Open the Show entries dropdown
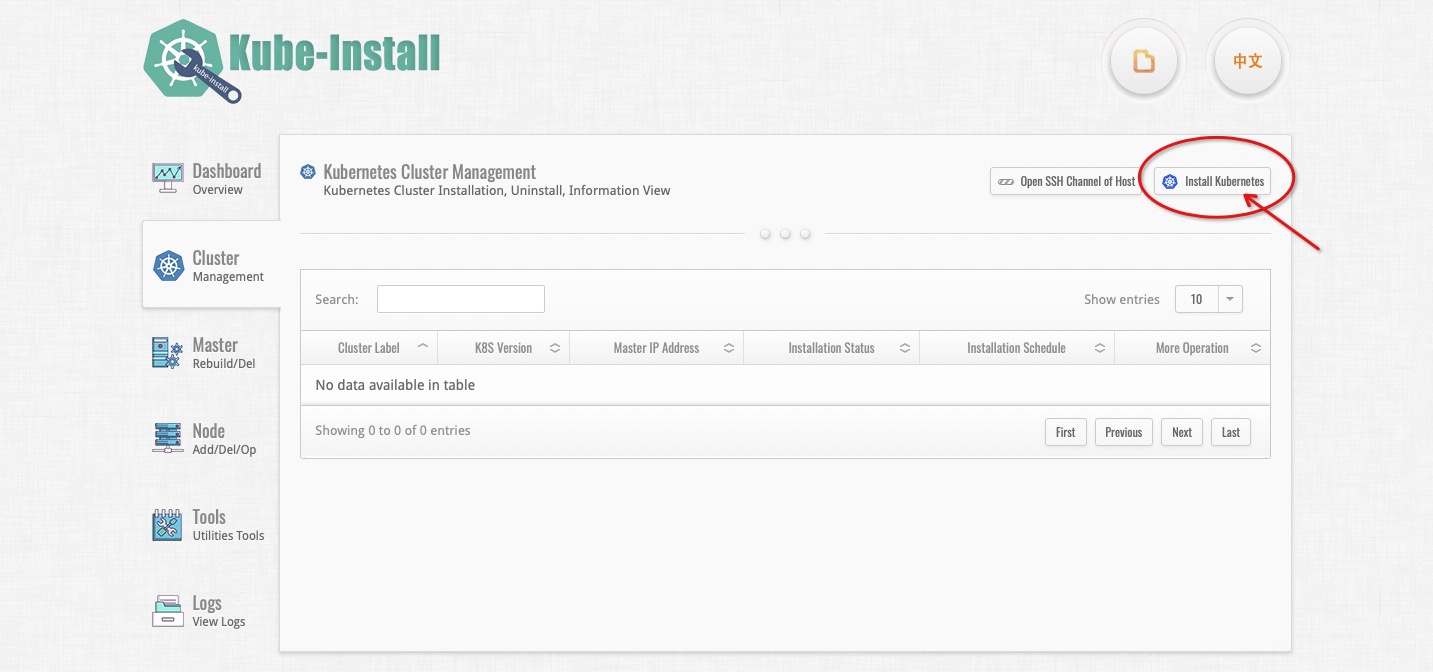This screenshot has height=672, width=1433. click(1209, 299)
